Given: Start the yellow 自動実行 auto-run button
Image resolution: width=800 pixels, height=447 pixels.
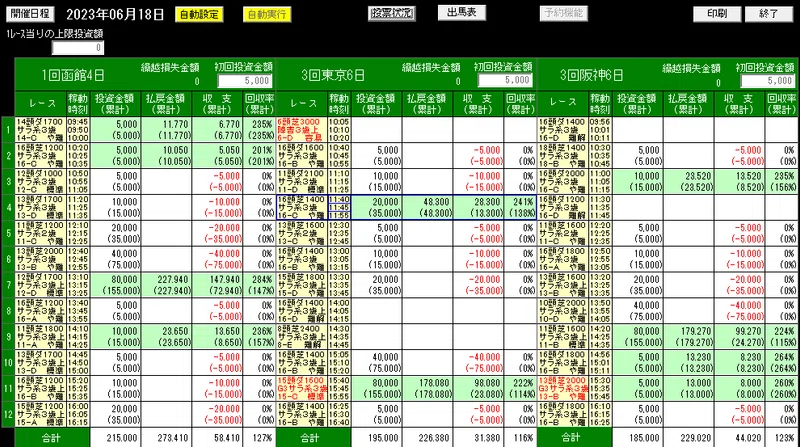Looking at the screenshot, I should [267, 14].
